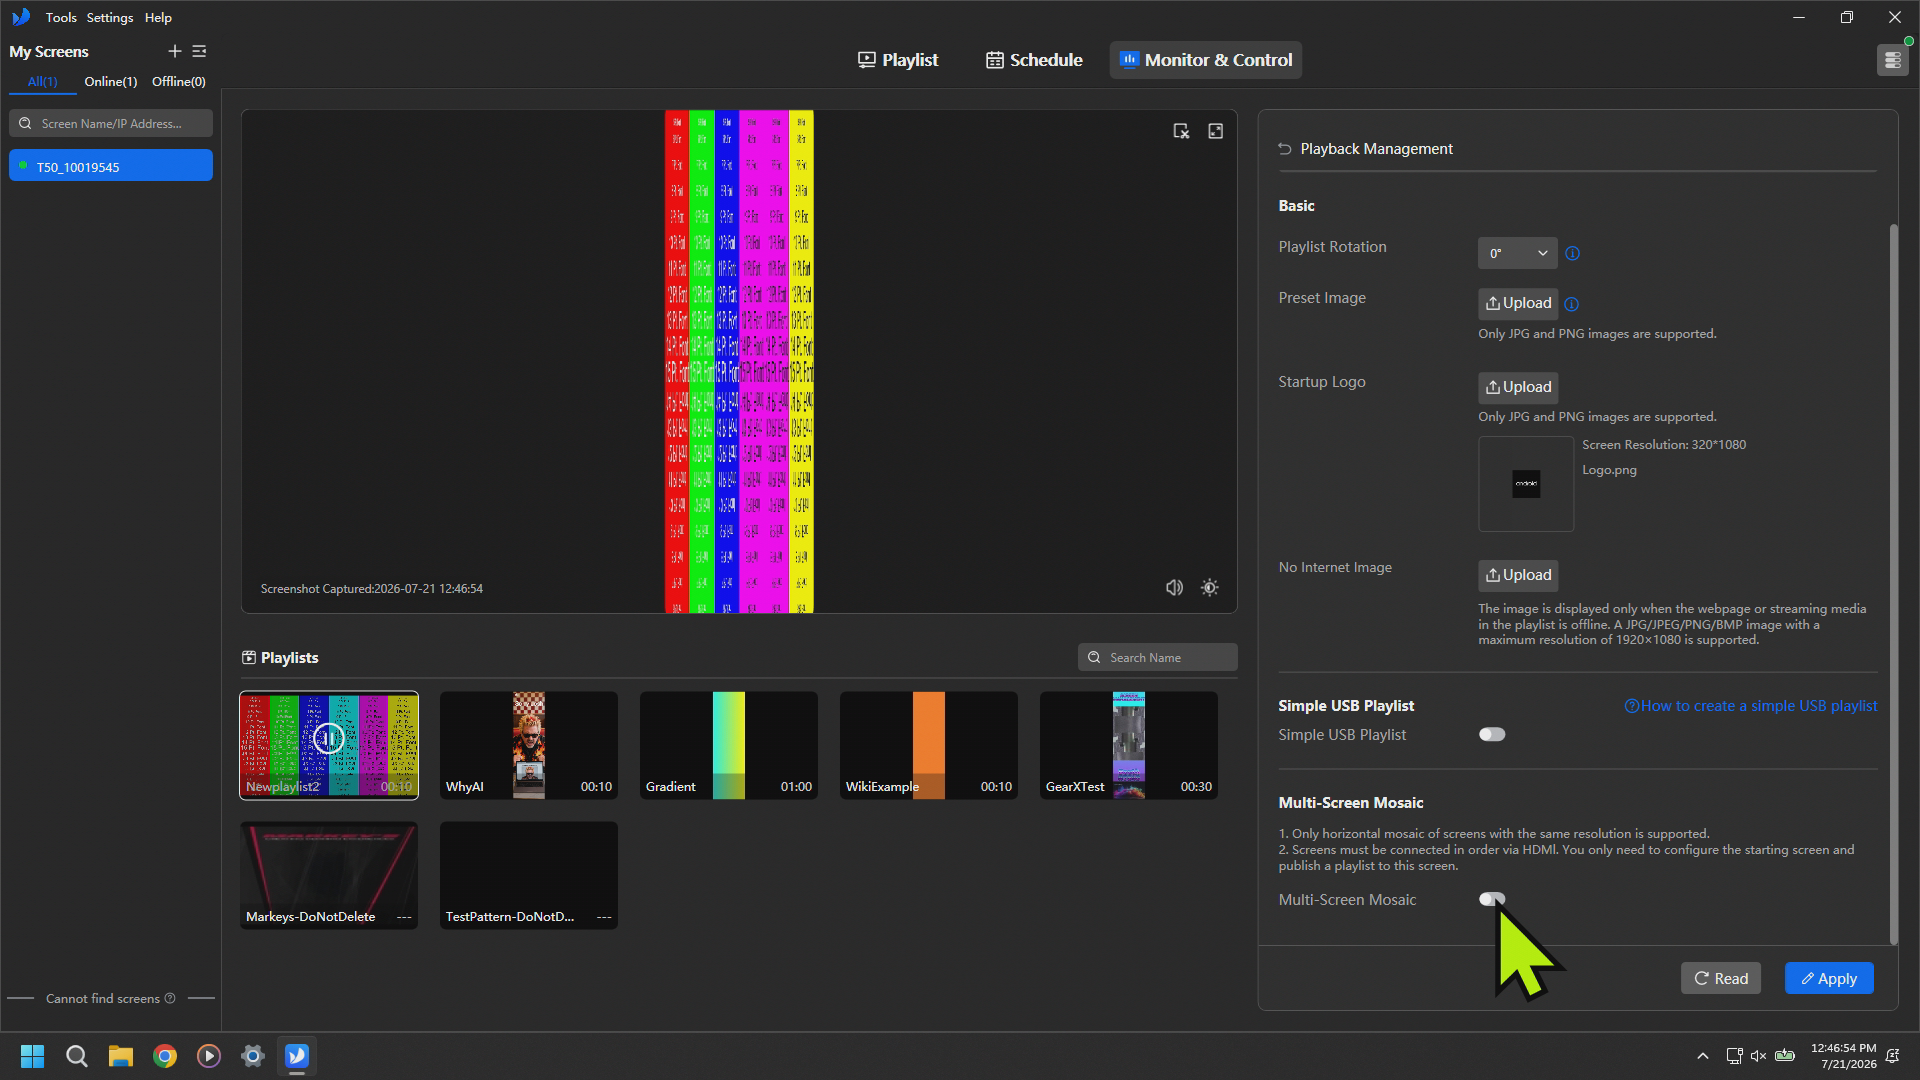Click the Playback Management panel scrollbar
Screen dimensions: 1920x1080
[x=1893, y=584]
